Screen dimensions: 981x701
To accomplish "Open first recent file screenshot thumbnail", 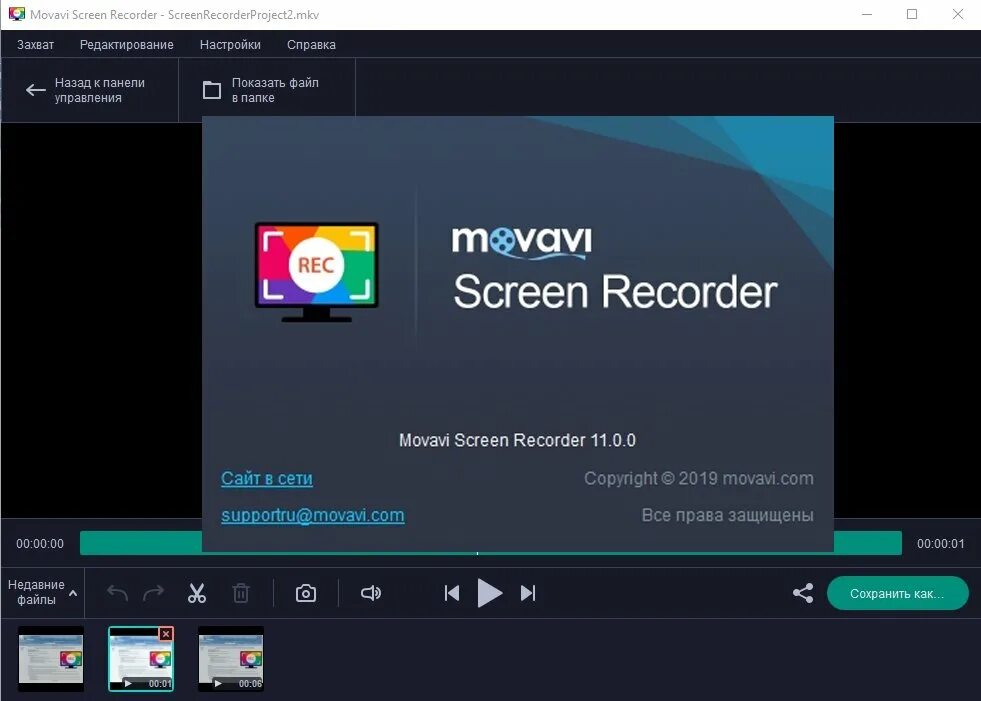I will (x=51, y=658).
